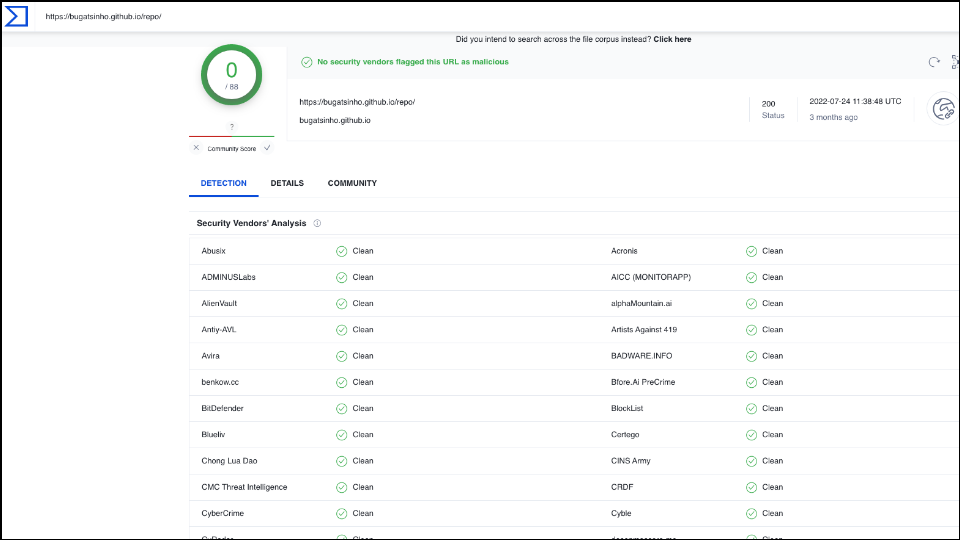Click the AlienVault vendor name
The width and height of the screenshot is (960, 540).
(219, 304)
